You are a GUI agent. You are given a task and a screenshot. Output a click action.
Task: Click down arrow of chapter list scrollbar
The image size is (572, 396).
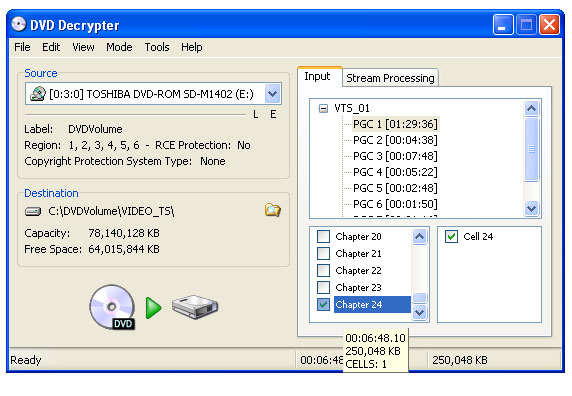click(x=420, y=312)
